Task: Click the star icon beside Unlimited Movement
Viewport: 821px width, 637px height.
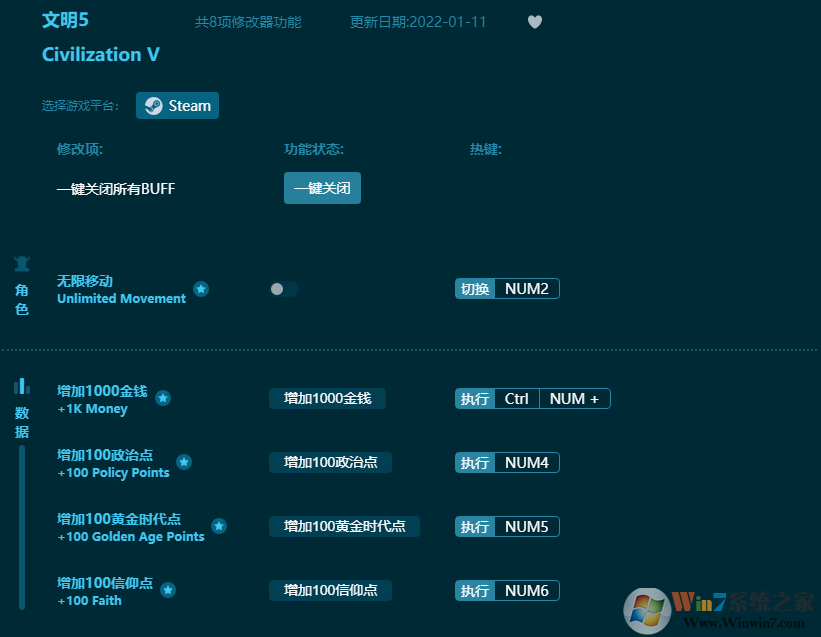Action: click(201, 289)
